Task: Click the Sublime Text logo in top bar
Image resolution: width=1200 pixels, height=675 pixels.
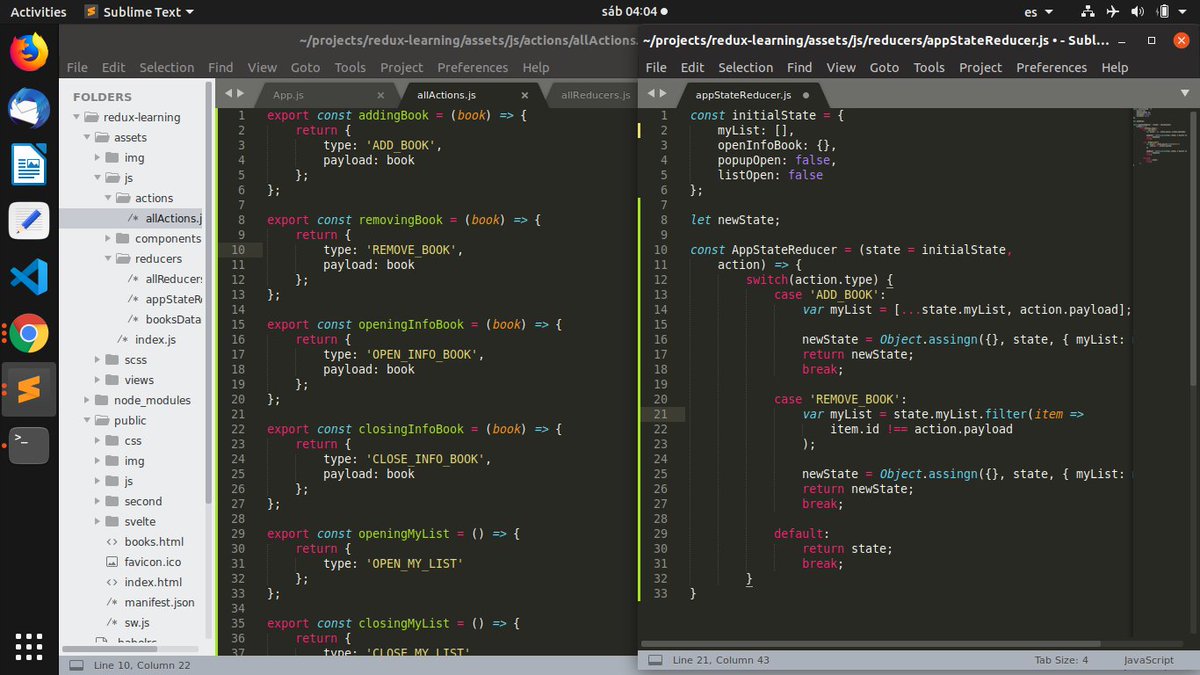Action: 91,12
